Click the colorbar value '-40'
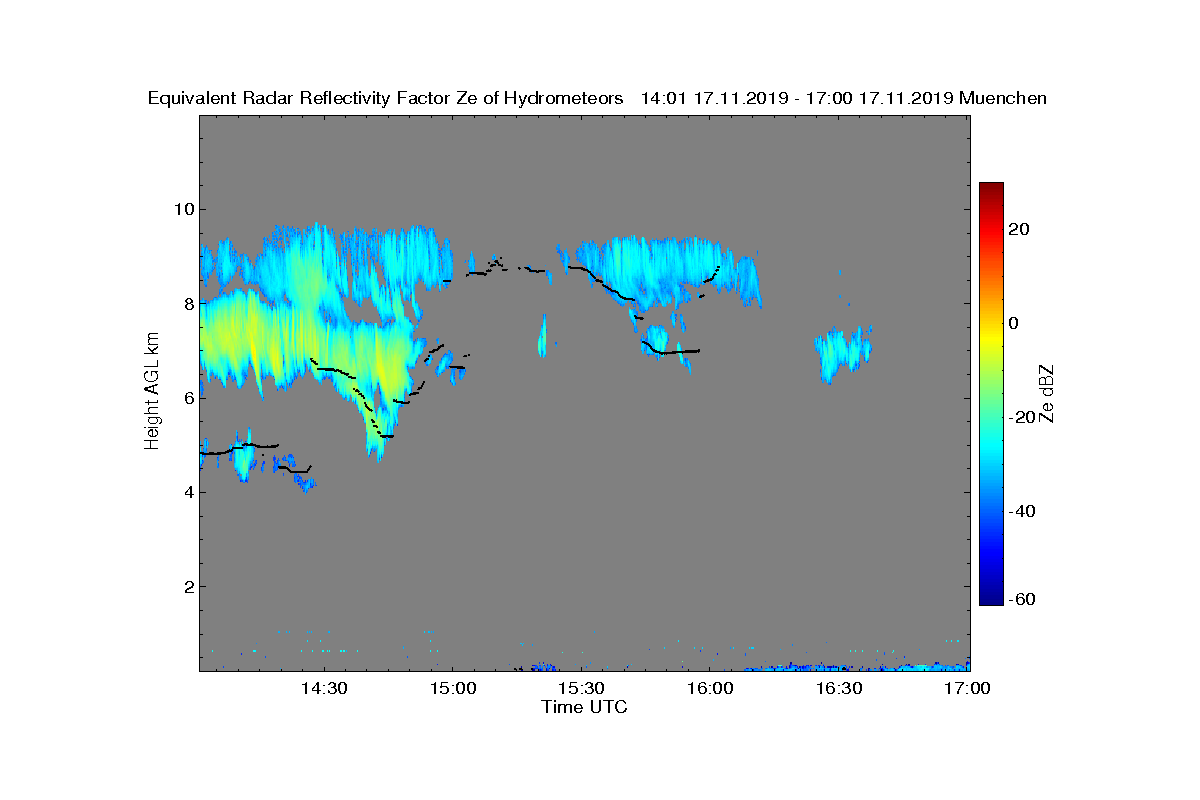1200x800 pixels. point(1022,511)
